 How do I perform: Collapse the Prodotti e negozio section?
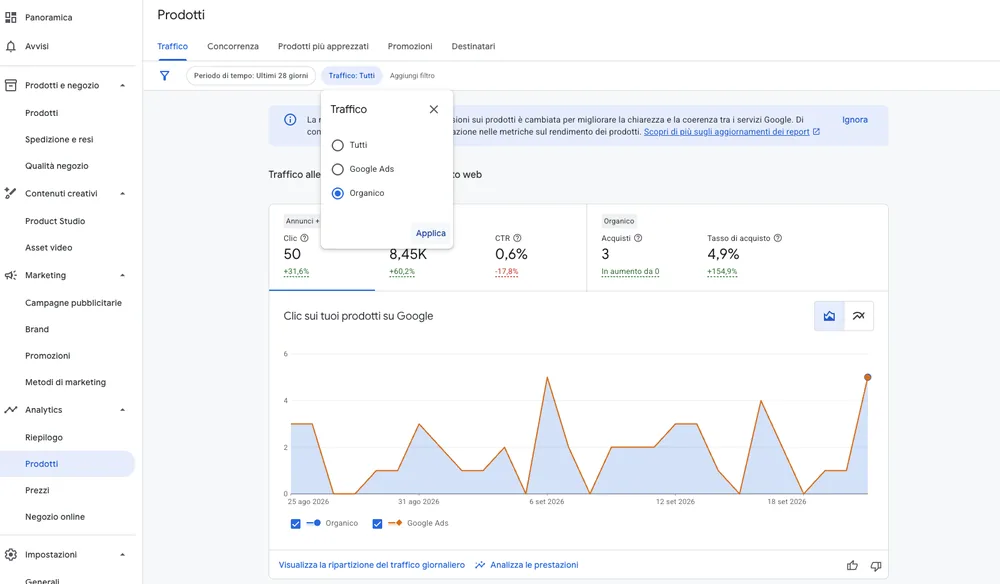122,85
